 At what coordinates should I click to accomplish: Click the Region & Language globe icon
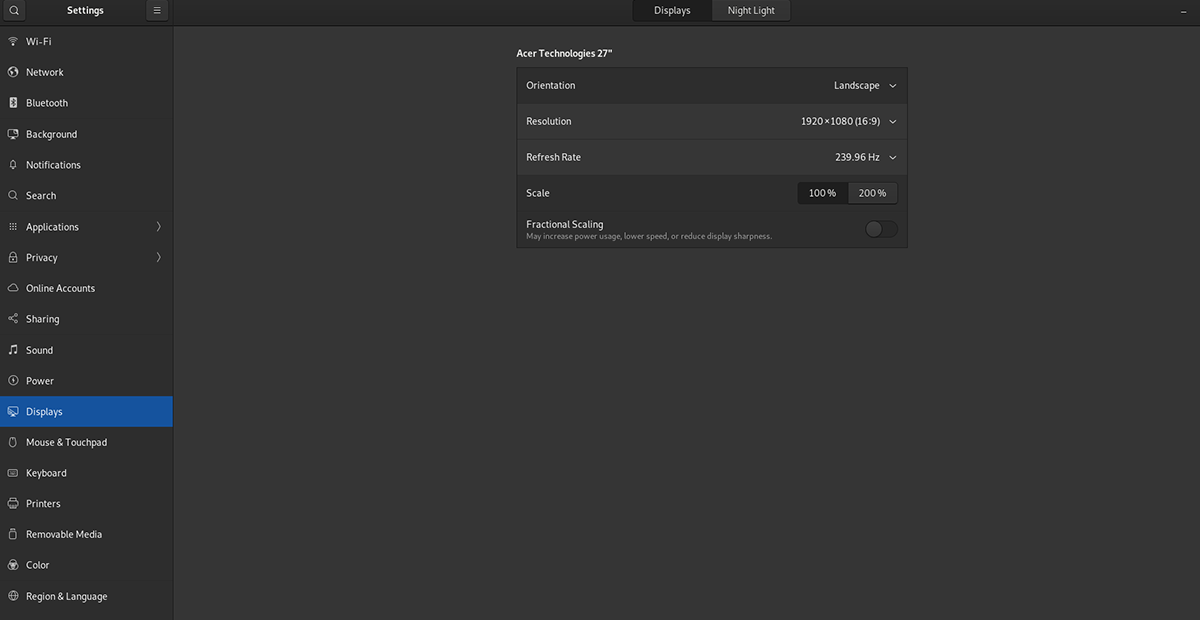[13, 596]
